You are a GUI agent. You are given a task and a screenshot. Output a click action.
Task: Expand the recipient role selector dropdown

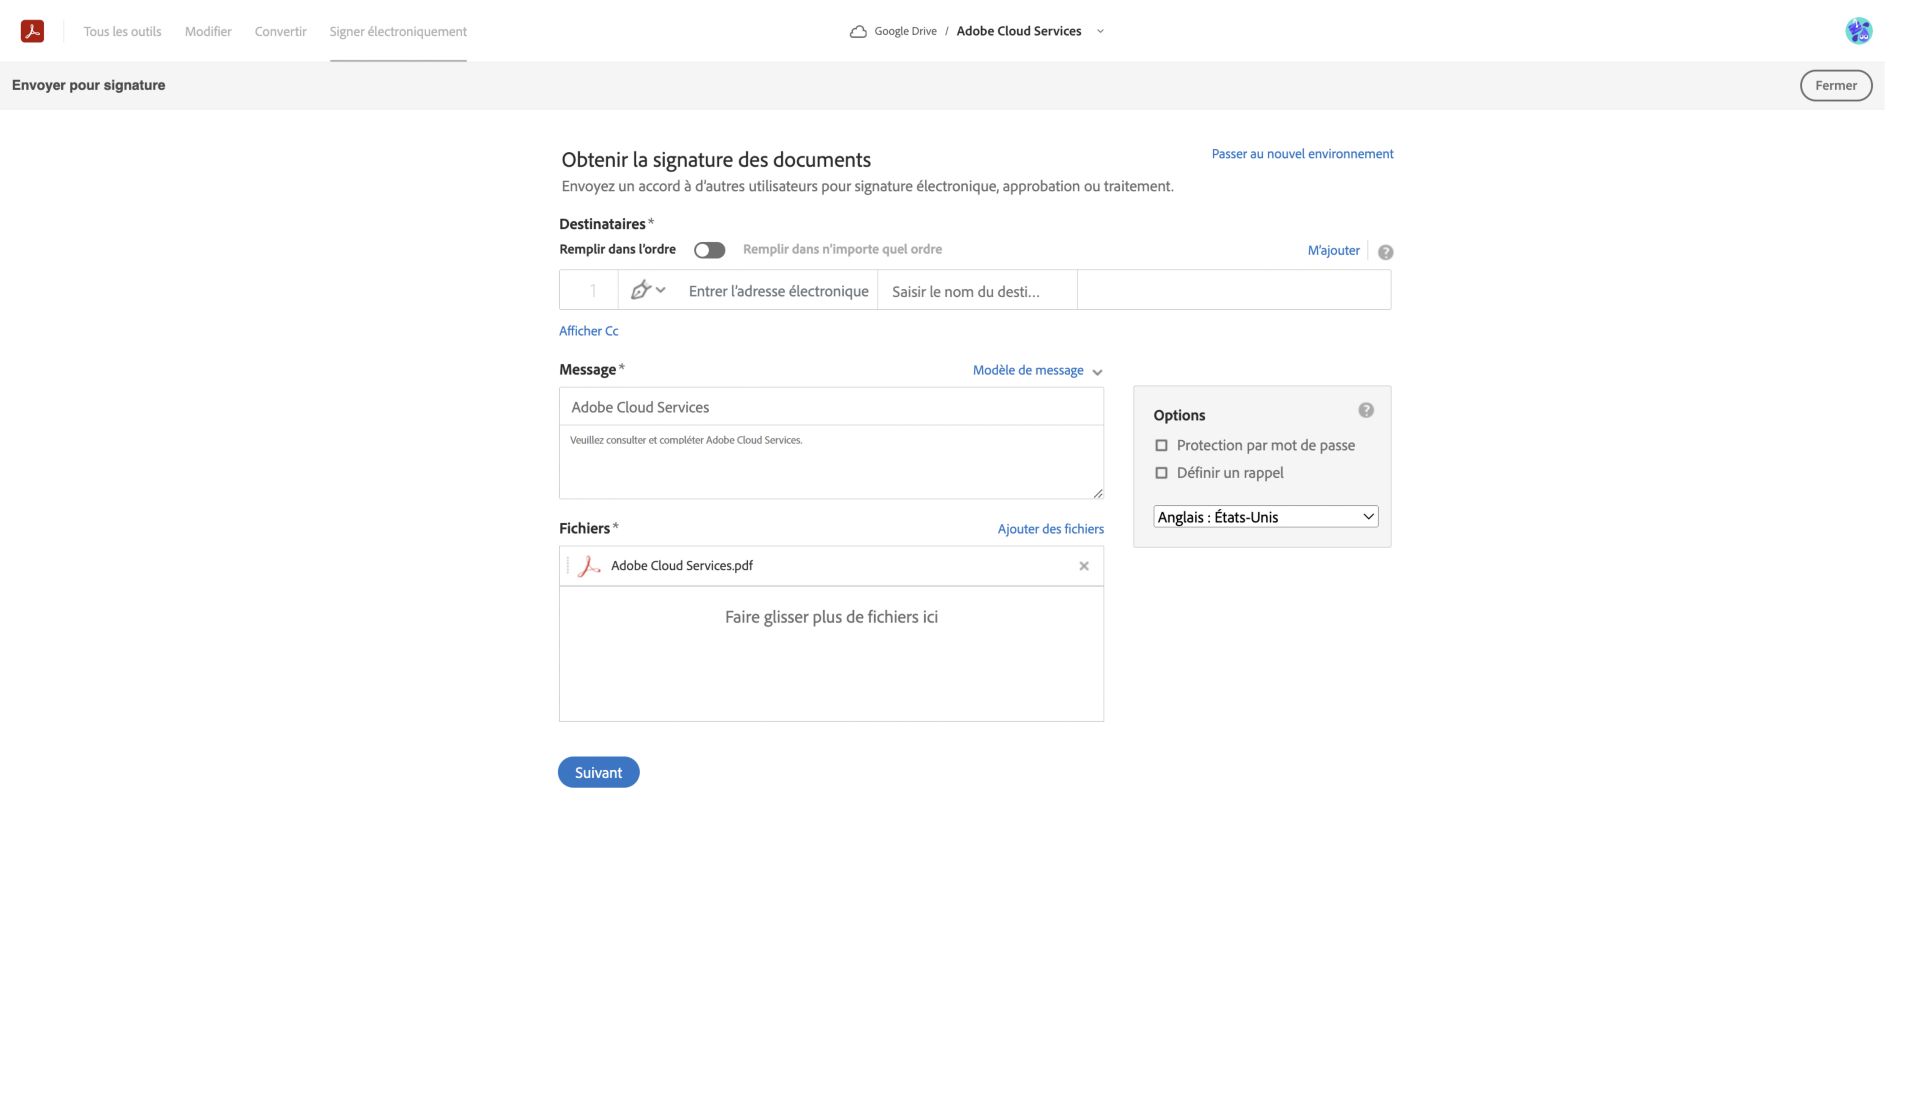(649, 289)
